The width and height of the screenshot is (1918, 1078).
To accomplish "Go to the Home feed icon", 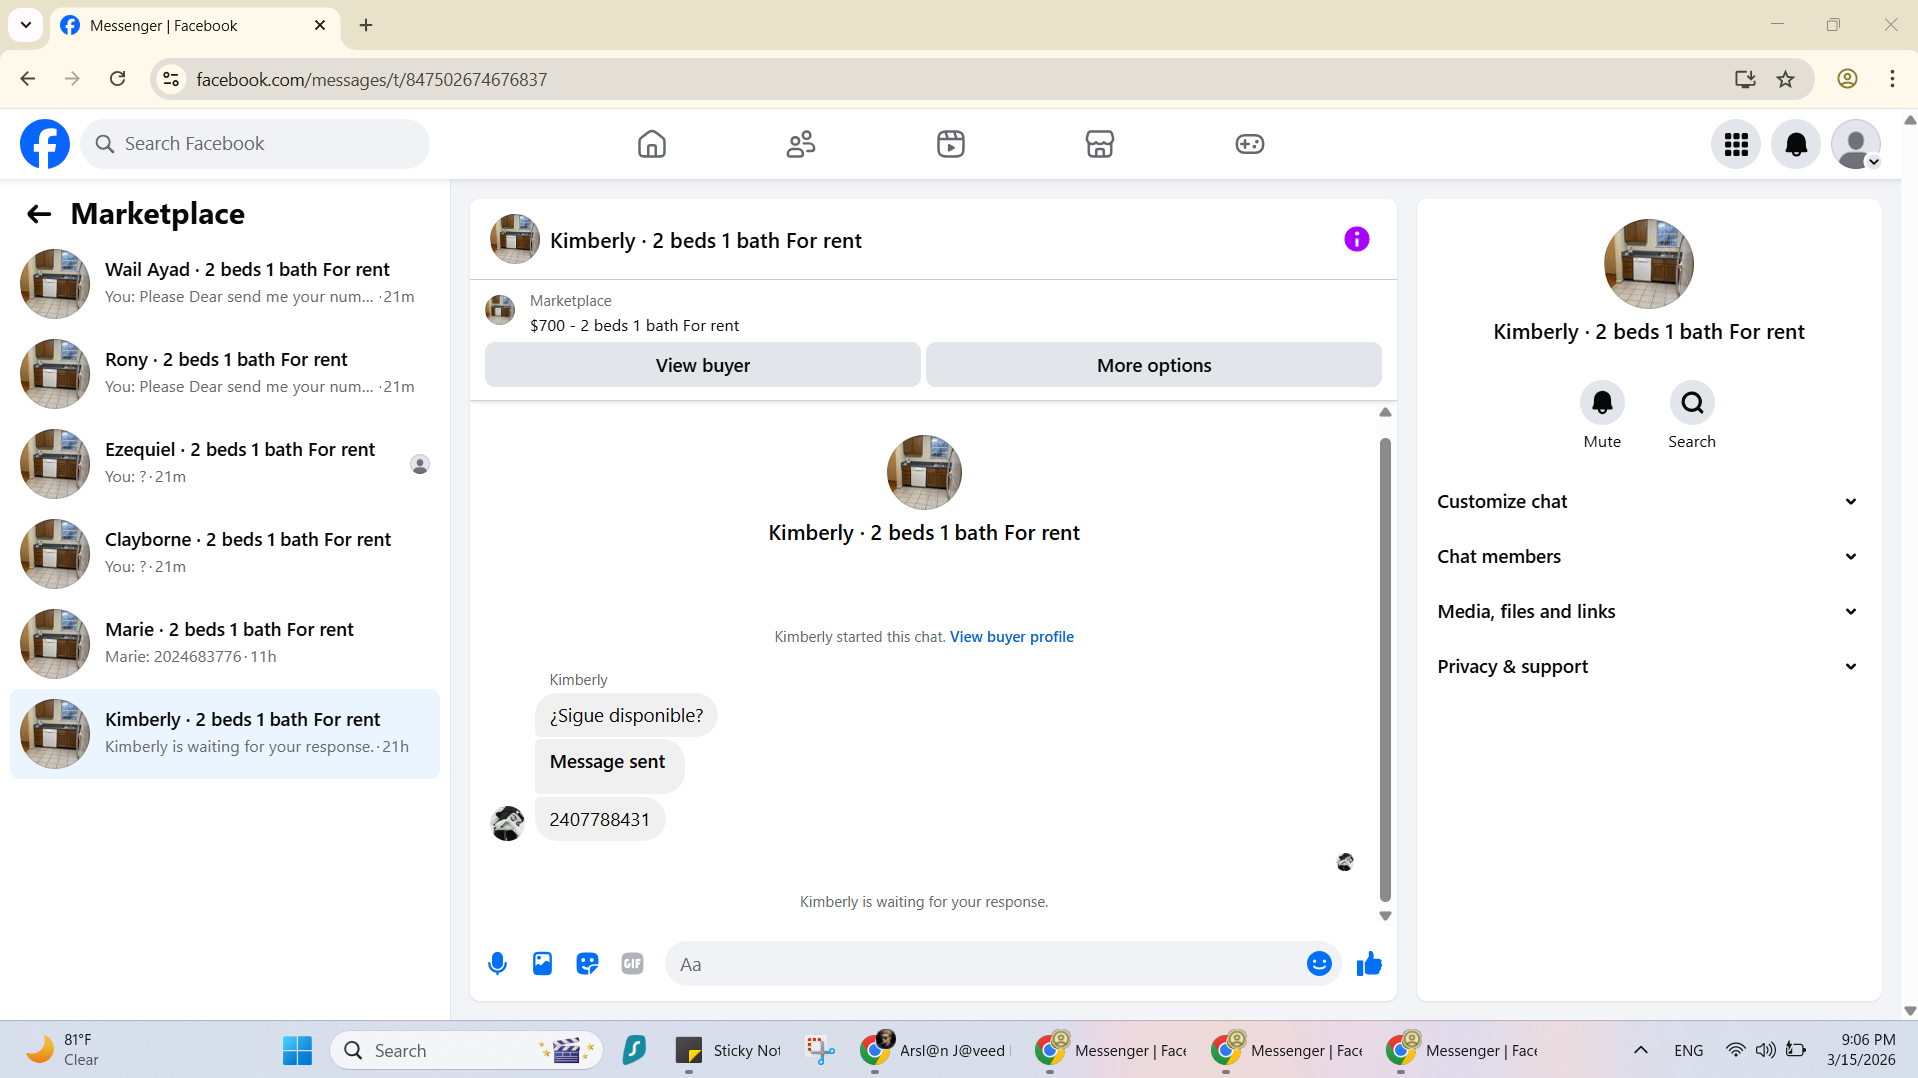I will [652, 144].
